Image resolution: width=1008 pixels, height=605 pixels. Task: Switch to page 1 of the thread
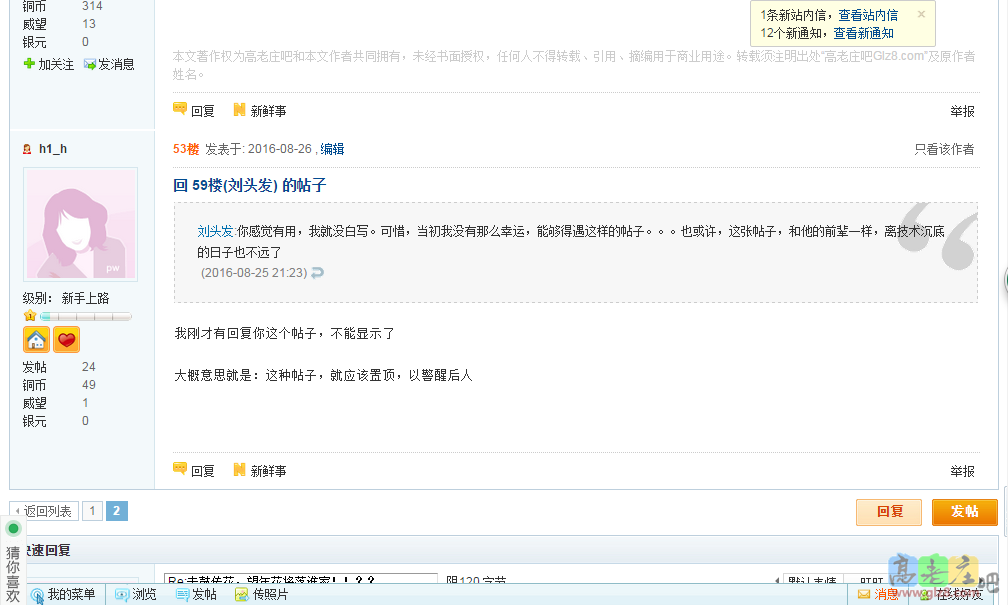click(92, 510)
